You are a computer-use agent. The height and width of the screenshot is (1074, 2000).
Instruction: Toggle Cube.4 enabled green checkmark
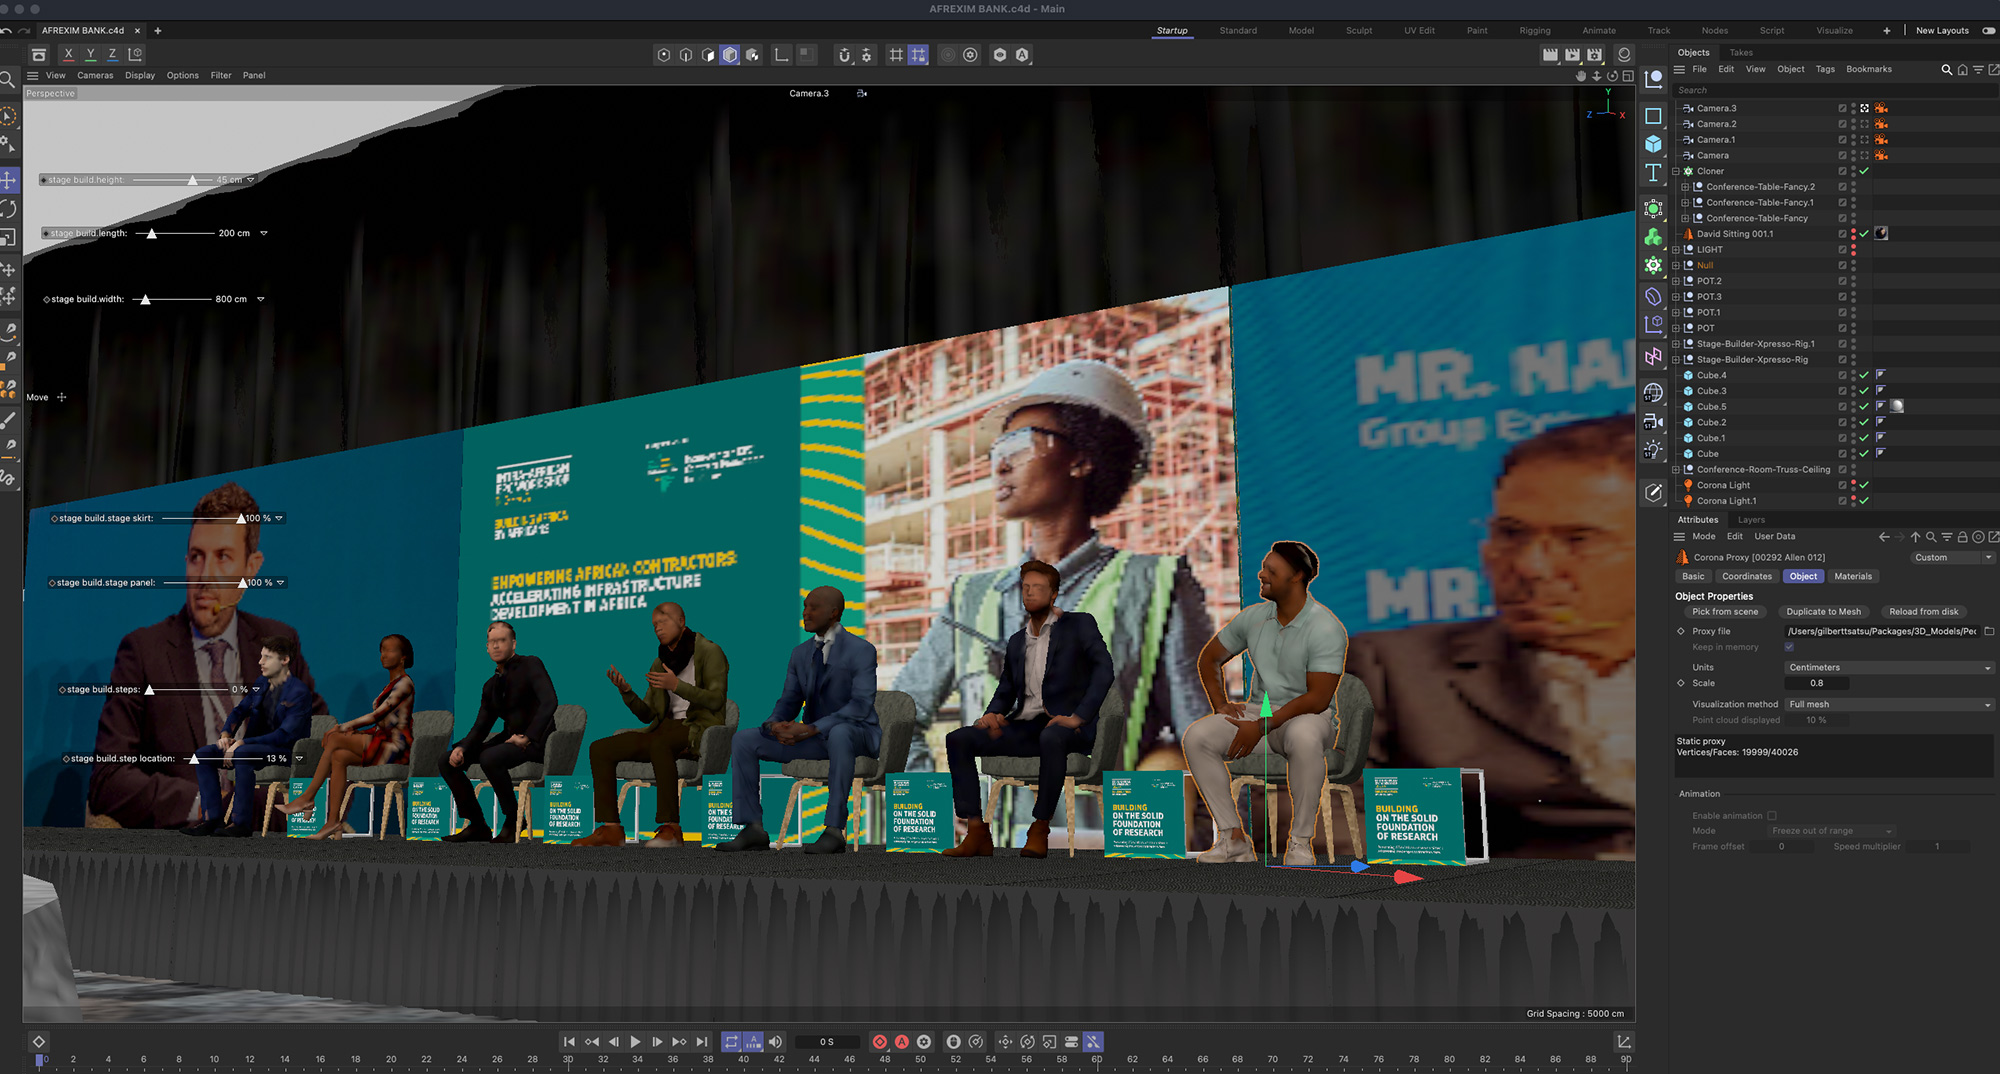point(1864,376)
